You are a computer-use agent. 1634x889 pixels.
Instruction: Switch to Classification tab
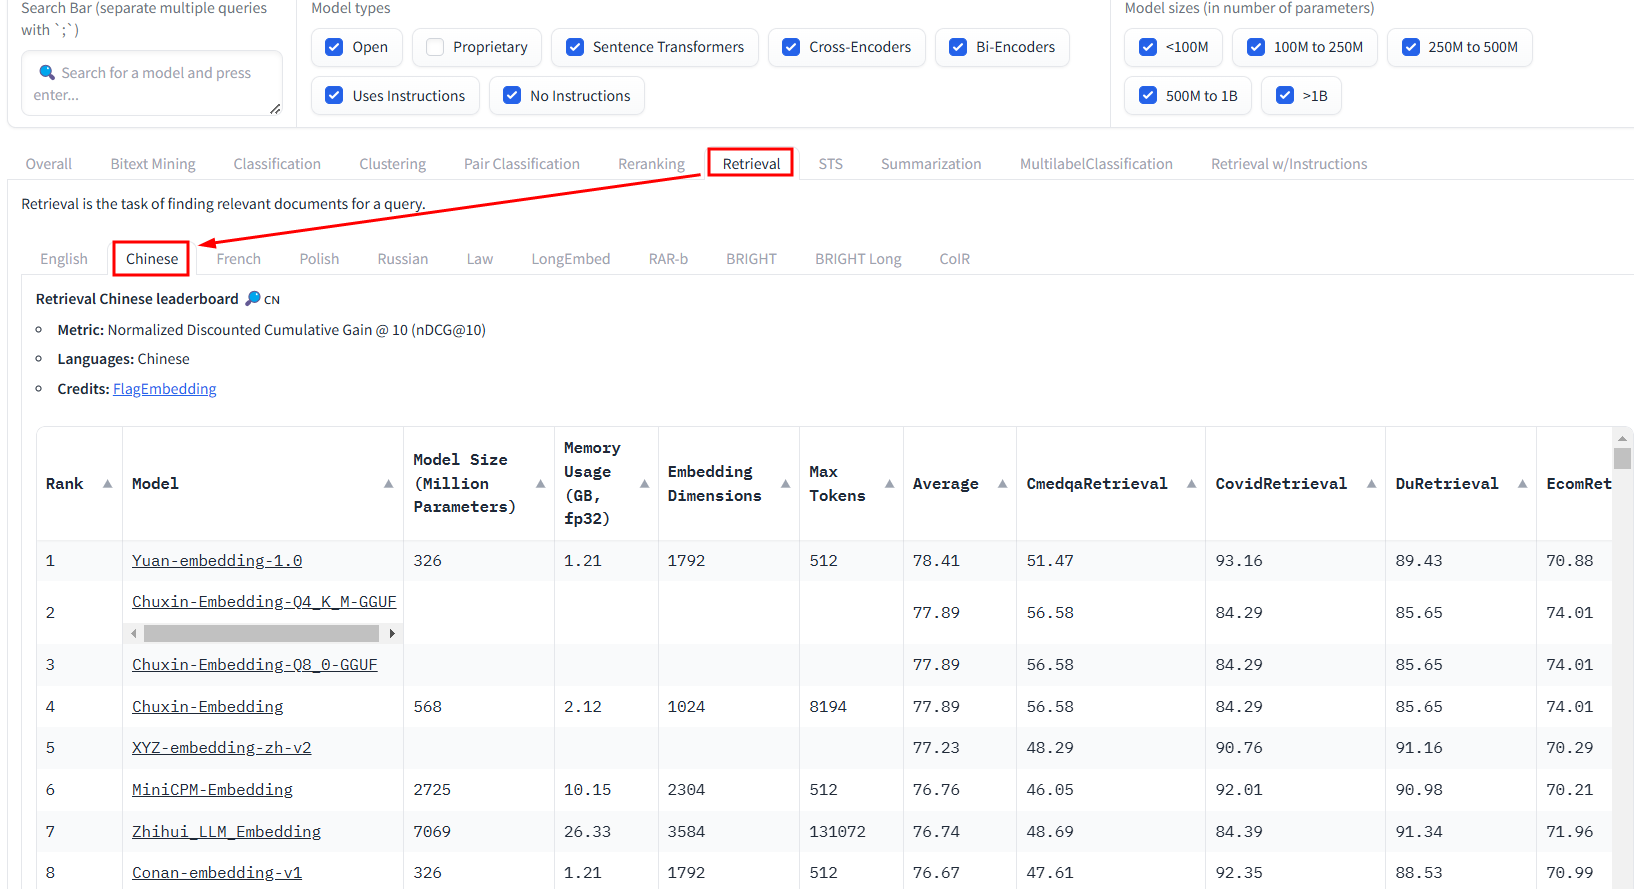(x=277, y=164)
